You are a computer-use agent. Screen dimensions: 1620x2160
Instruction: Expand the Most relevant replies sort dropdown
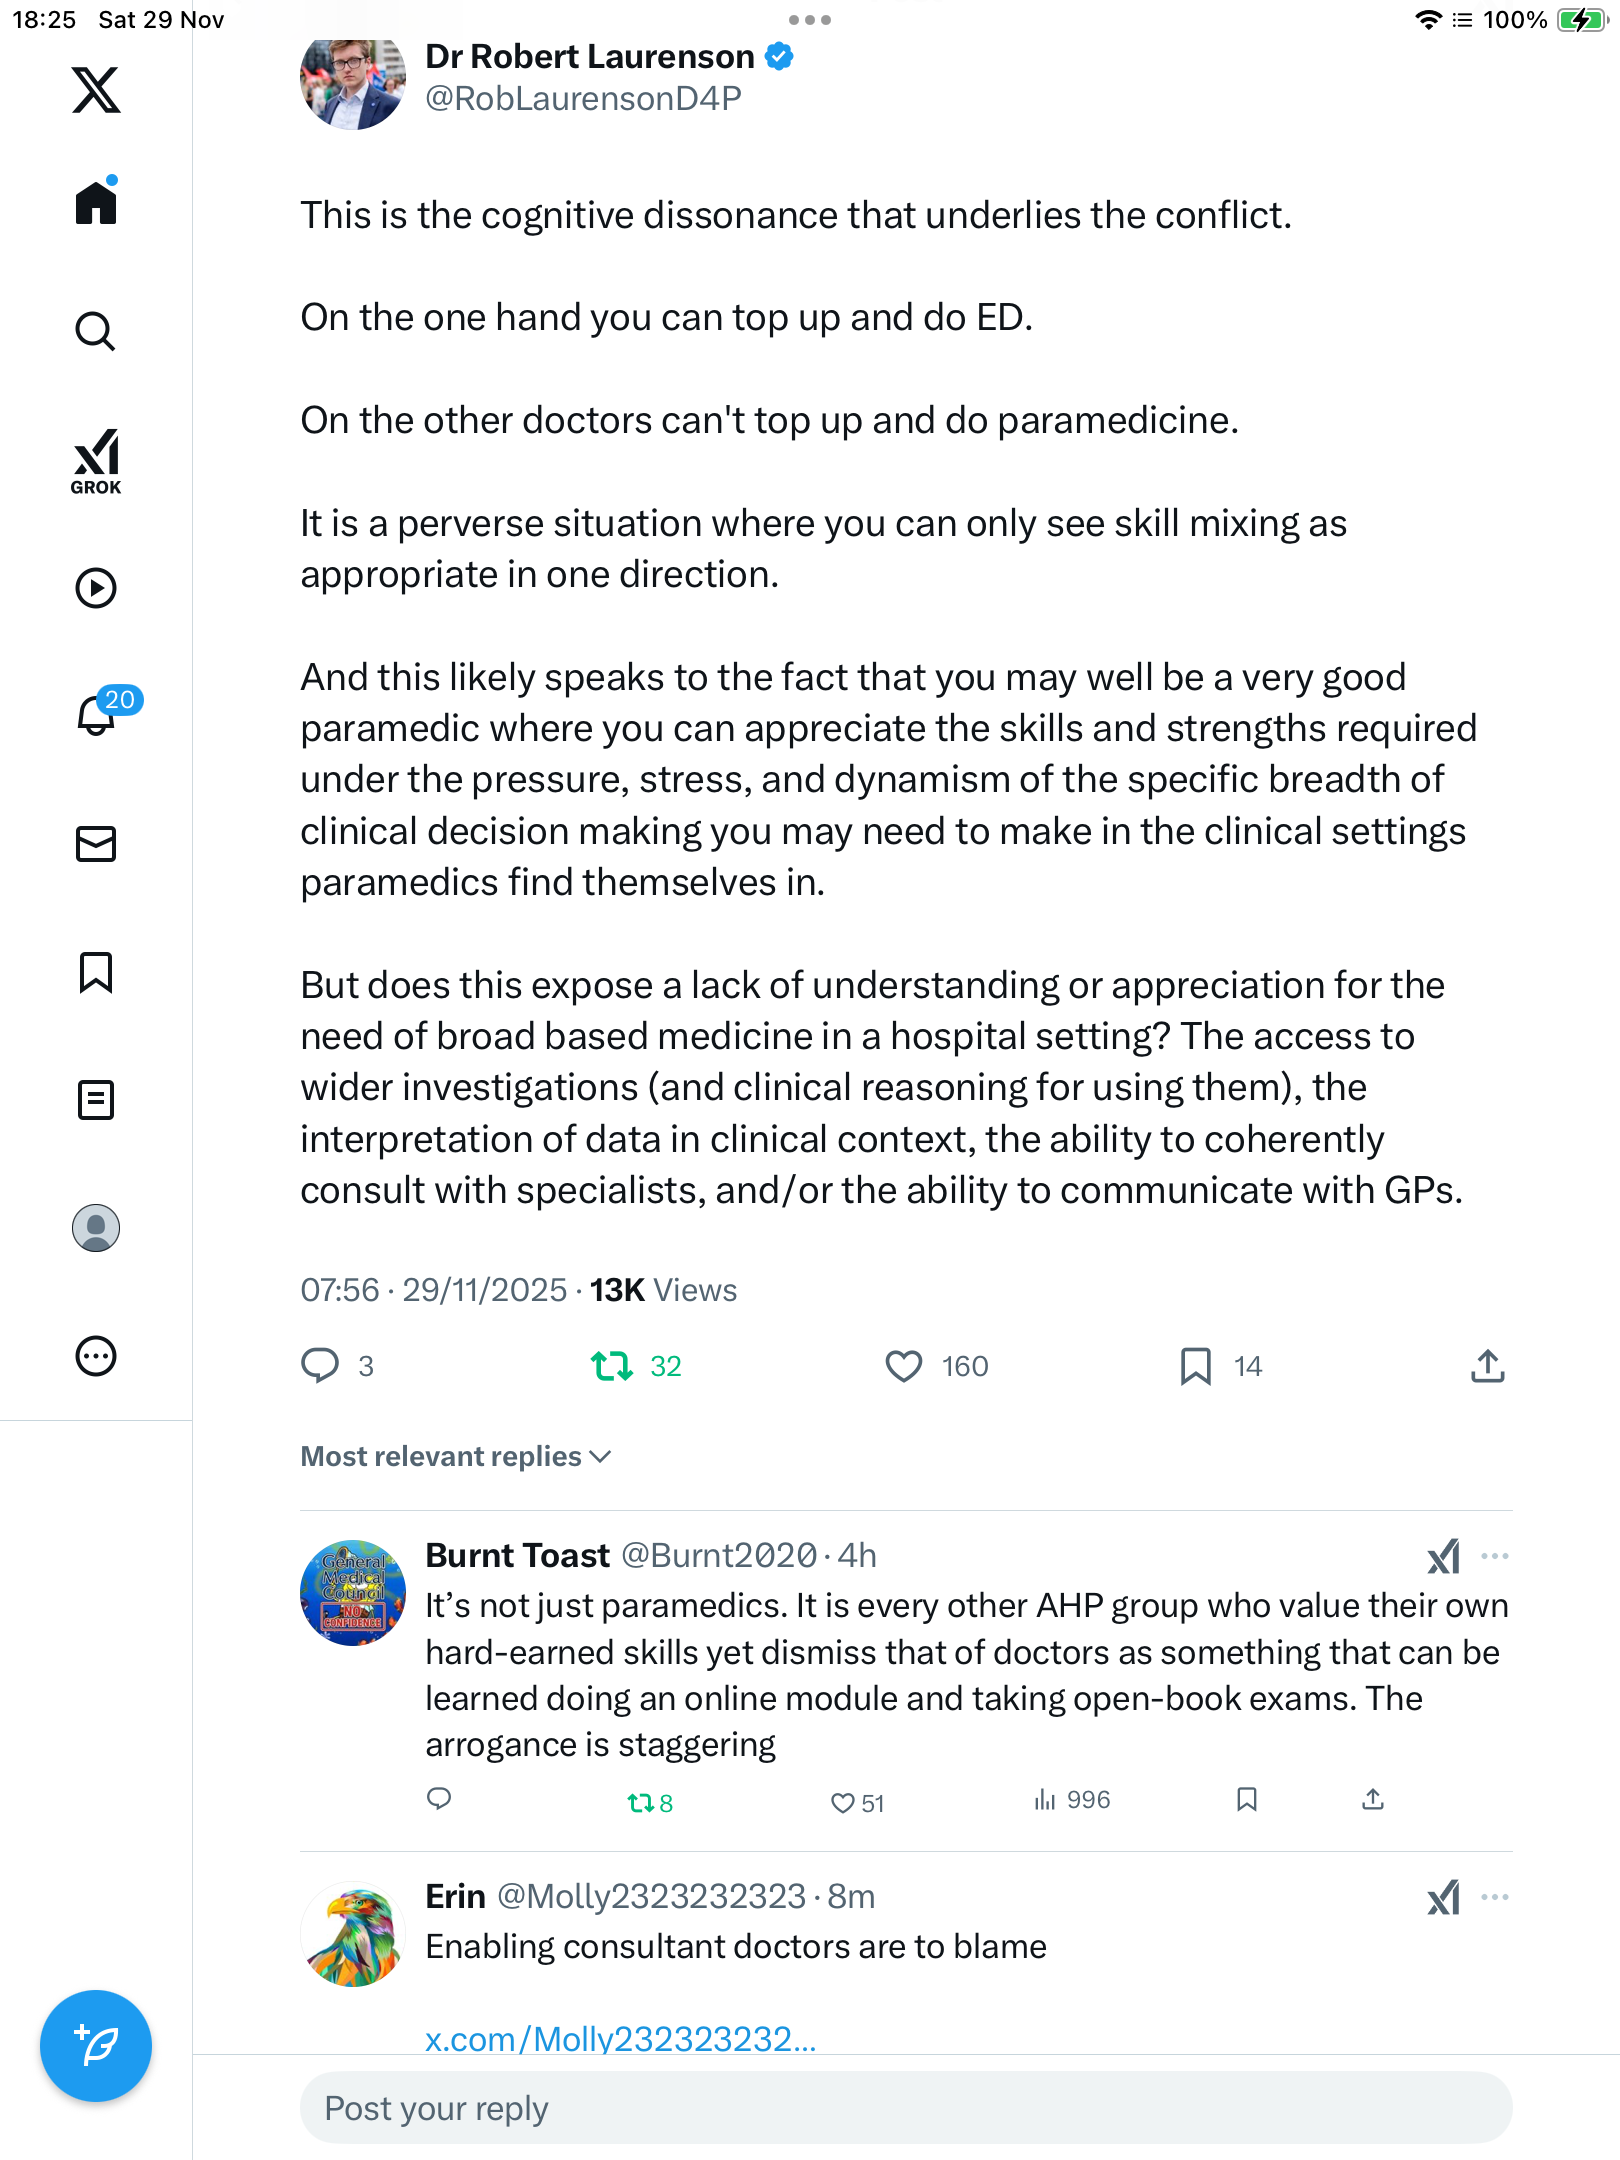tap(456, 1456)
